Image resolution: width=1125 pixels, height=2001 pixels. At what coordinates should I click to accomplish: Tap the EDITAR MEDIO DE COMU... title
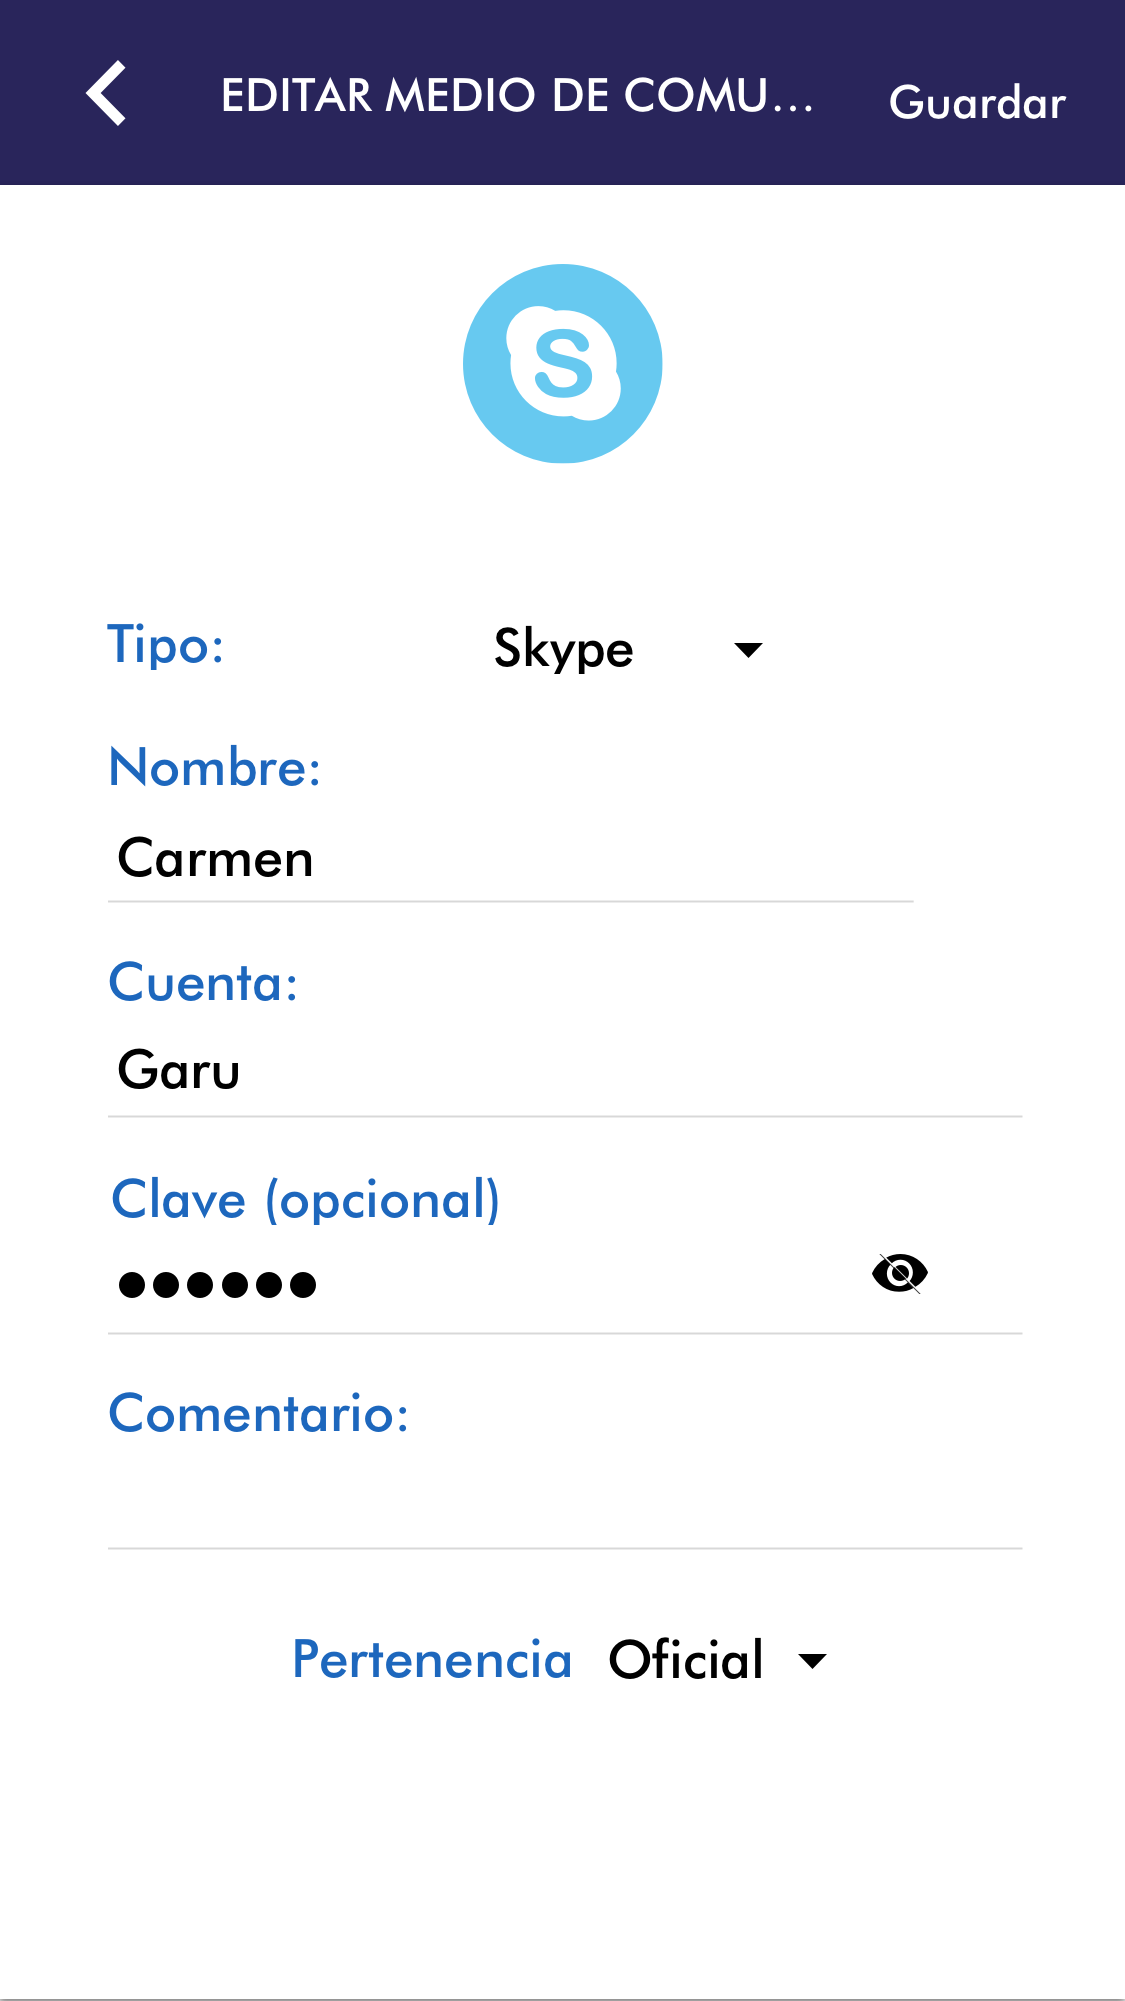pyautogui.click(x=517, y=96)
